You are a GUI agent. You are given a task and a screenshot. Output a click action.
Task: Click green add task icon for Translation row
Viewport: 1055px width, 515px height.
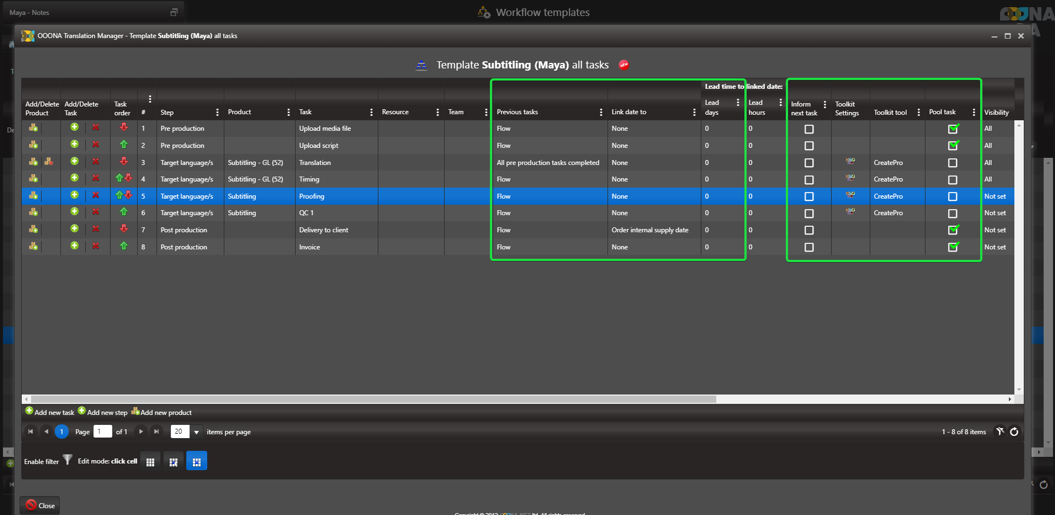click(x=74, y=162)
